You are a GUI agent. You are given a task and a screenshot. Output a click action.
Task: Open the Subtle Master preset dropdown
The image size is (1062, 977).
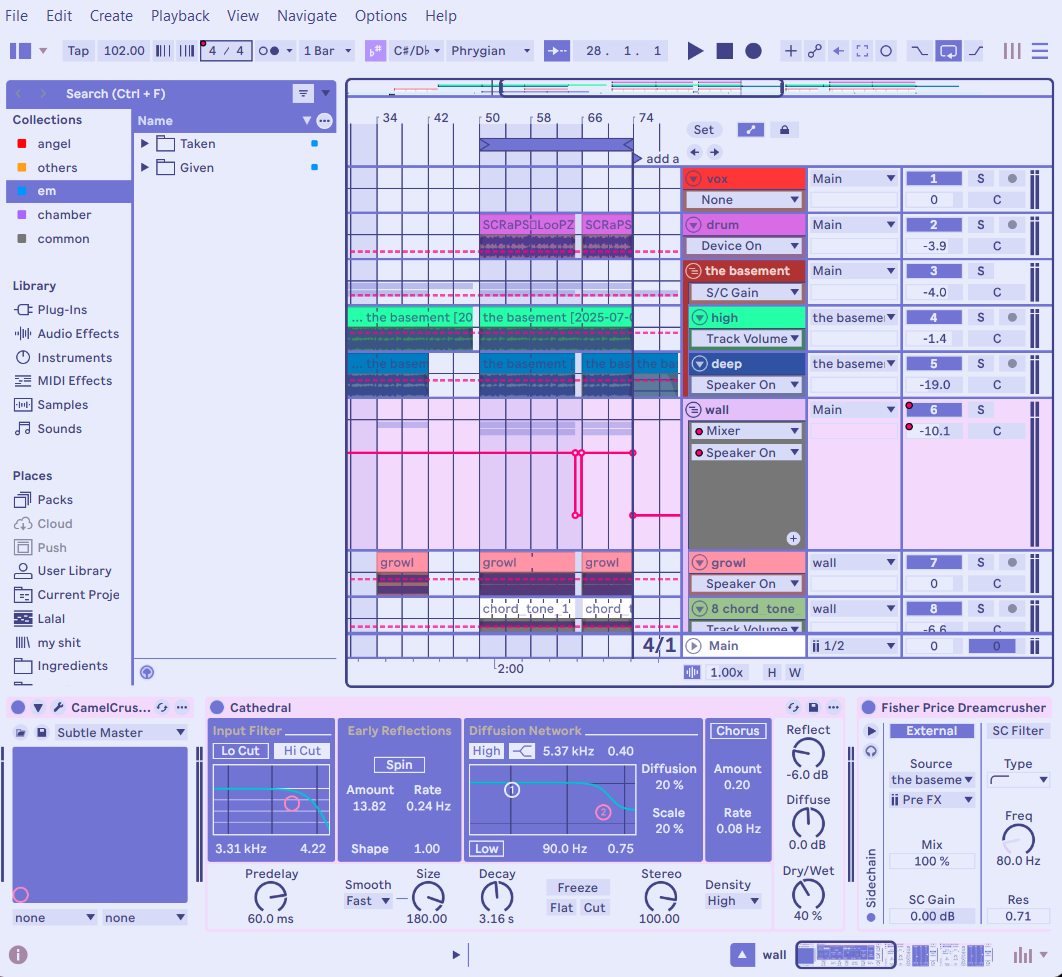121,733
